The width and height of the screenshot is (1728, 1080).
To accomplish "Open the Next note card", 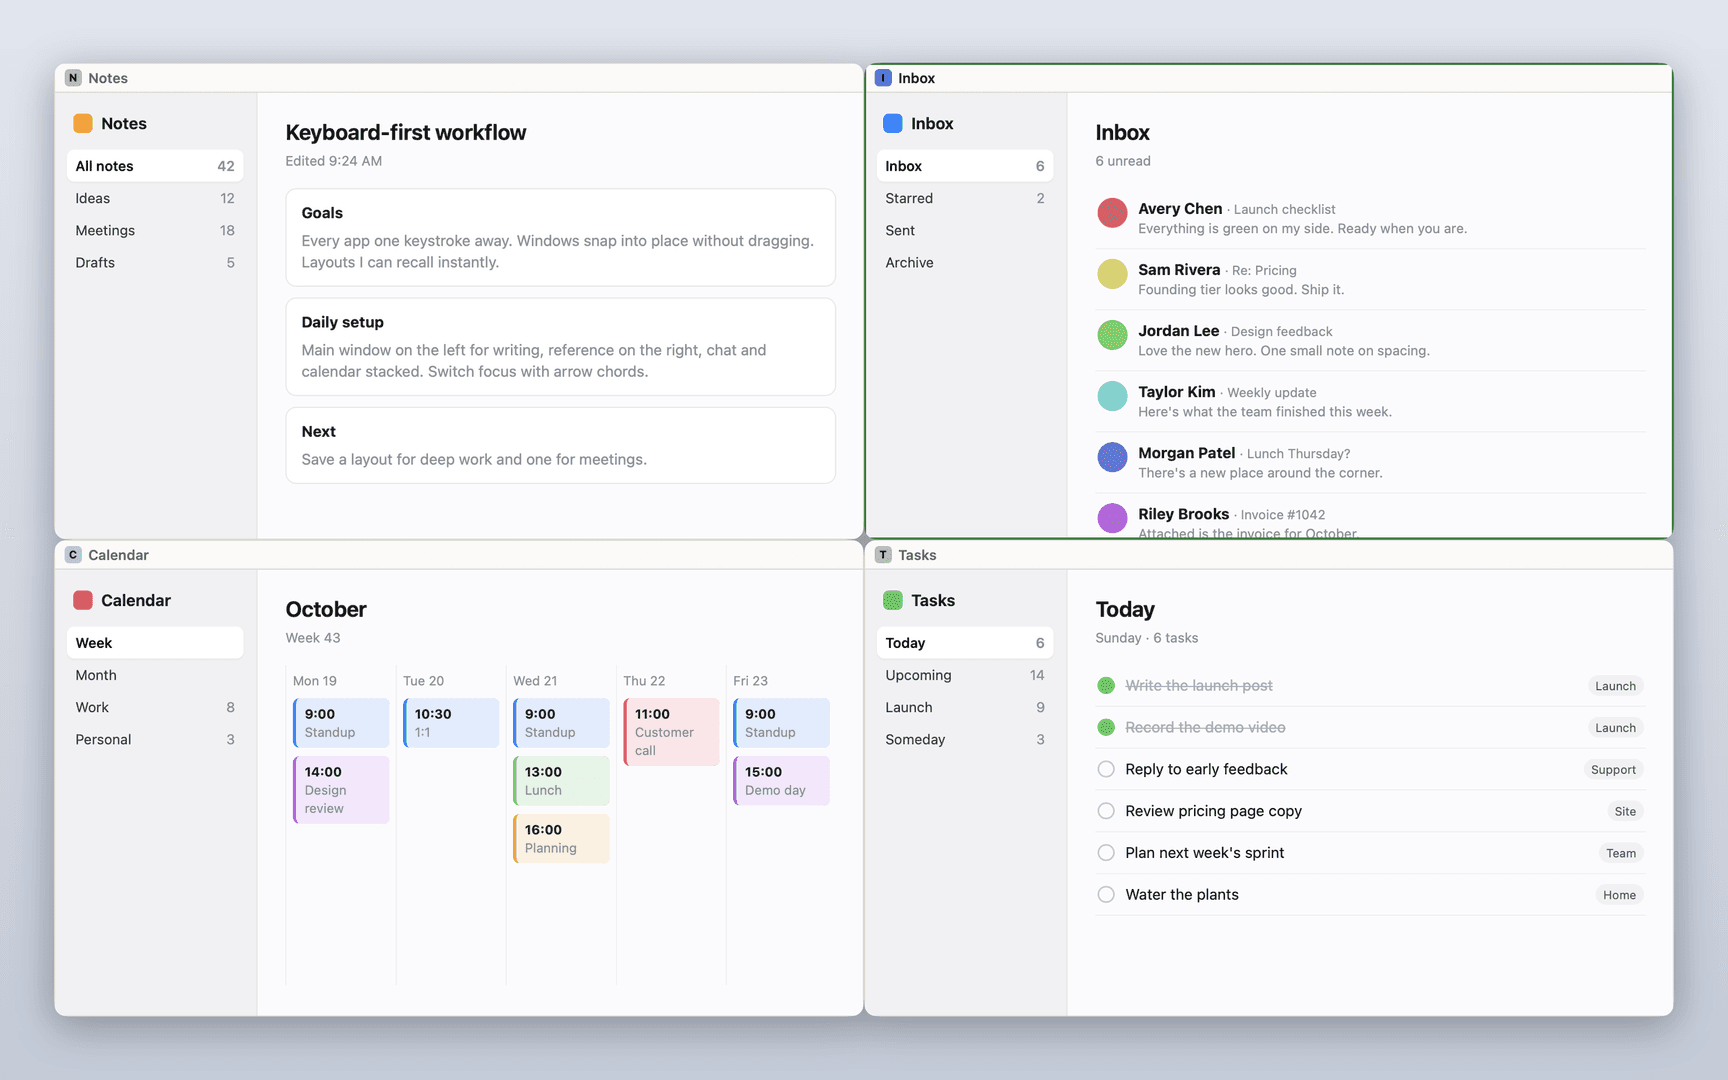I will click(560, 445).
